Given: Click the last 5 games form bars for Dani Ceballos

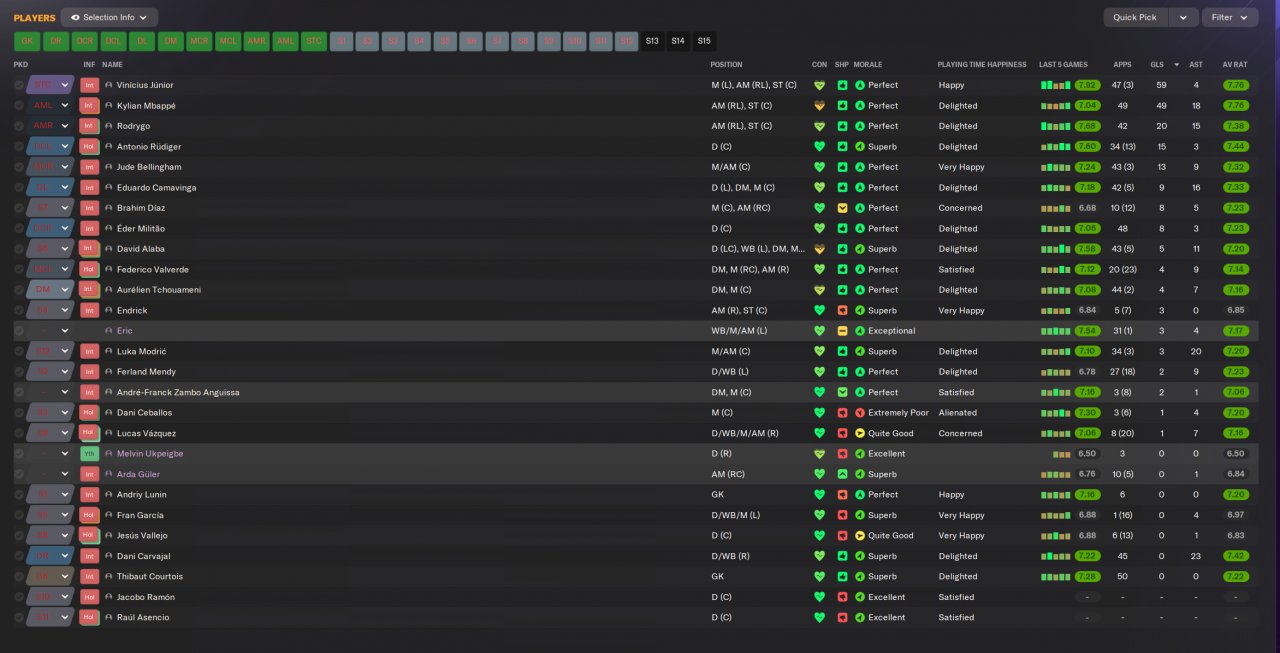Looking at the screenshot, I should [x=1056, y=413].
